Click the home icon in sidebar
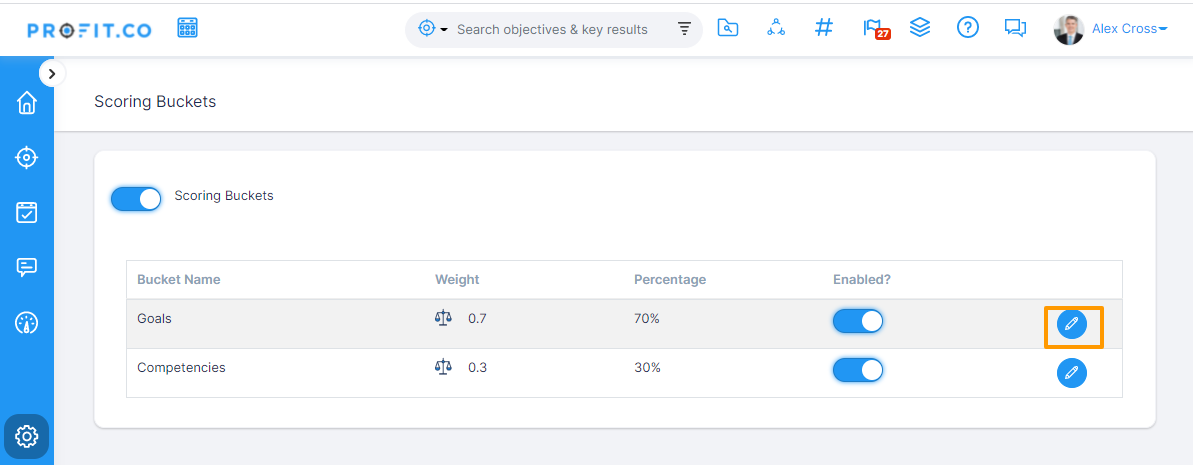Viewport: 1193px width, 465px height. (x=27, y=103)
